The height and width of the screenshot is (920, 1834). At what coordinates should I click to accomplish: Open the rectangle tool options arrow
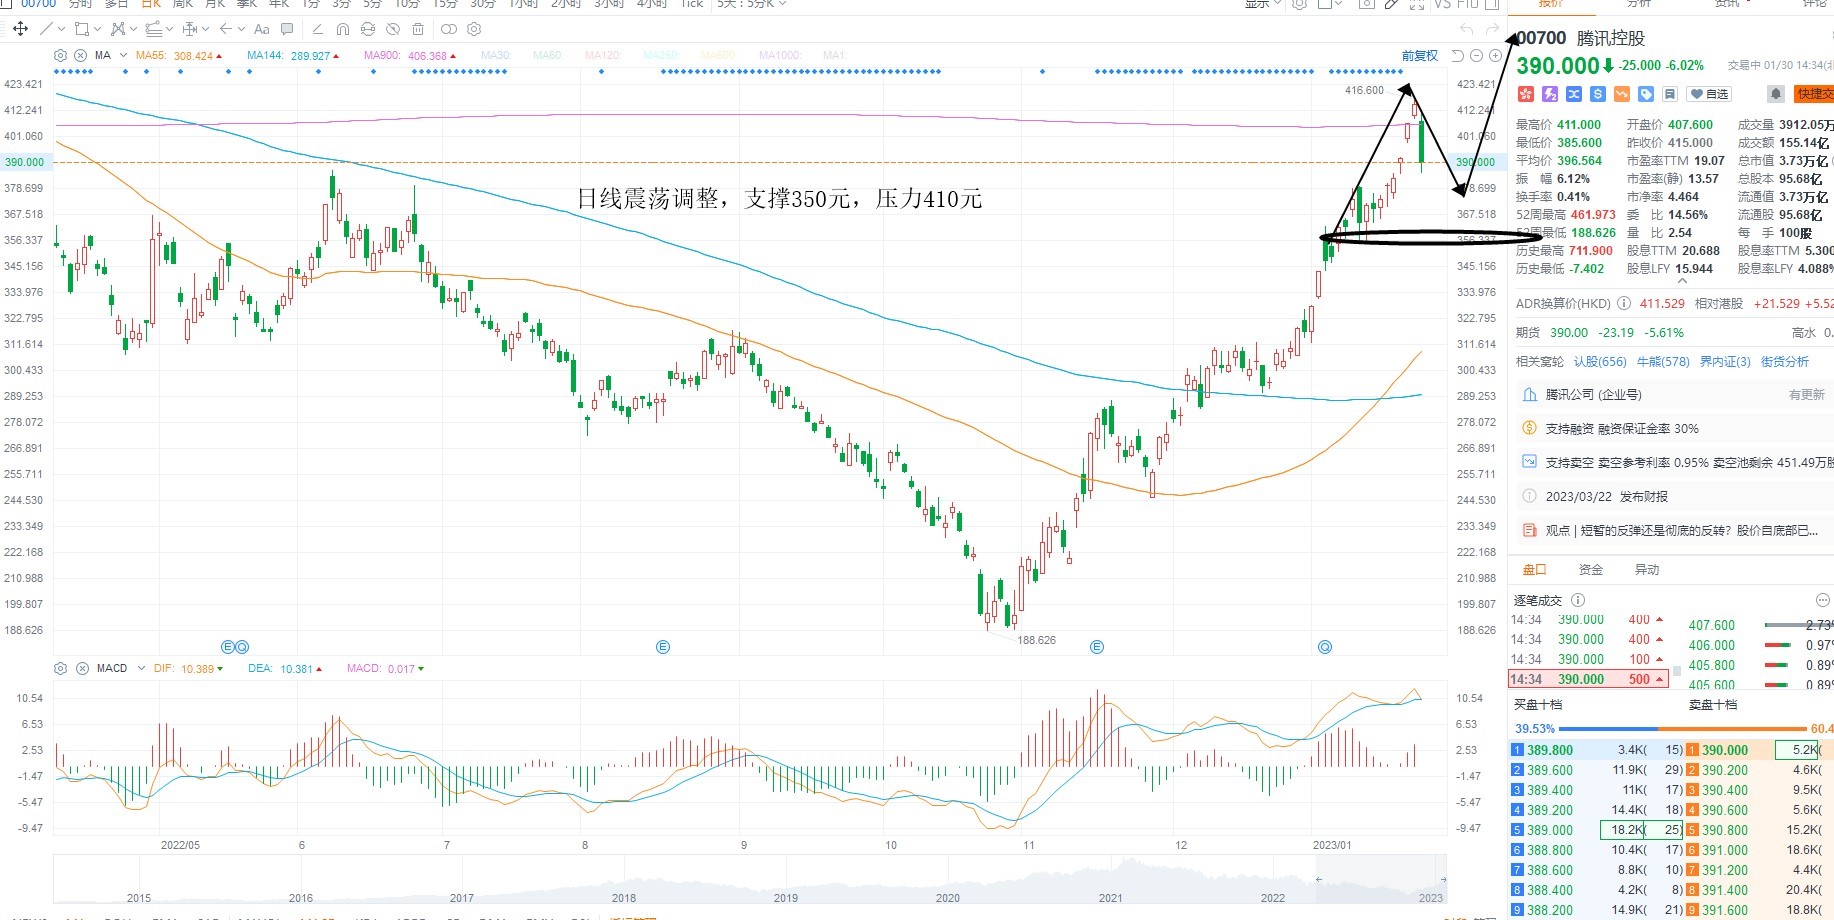[97, 29]
